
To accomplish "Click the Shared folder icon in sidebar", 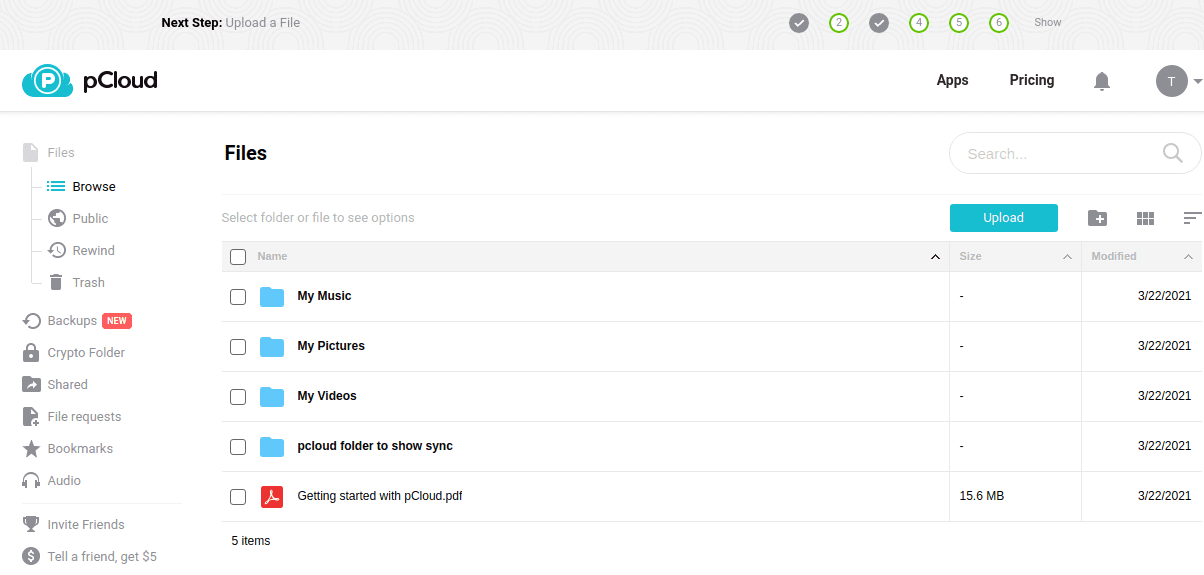I will click(31, 385).
